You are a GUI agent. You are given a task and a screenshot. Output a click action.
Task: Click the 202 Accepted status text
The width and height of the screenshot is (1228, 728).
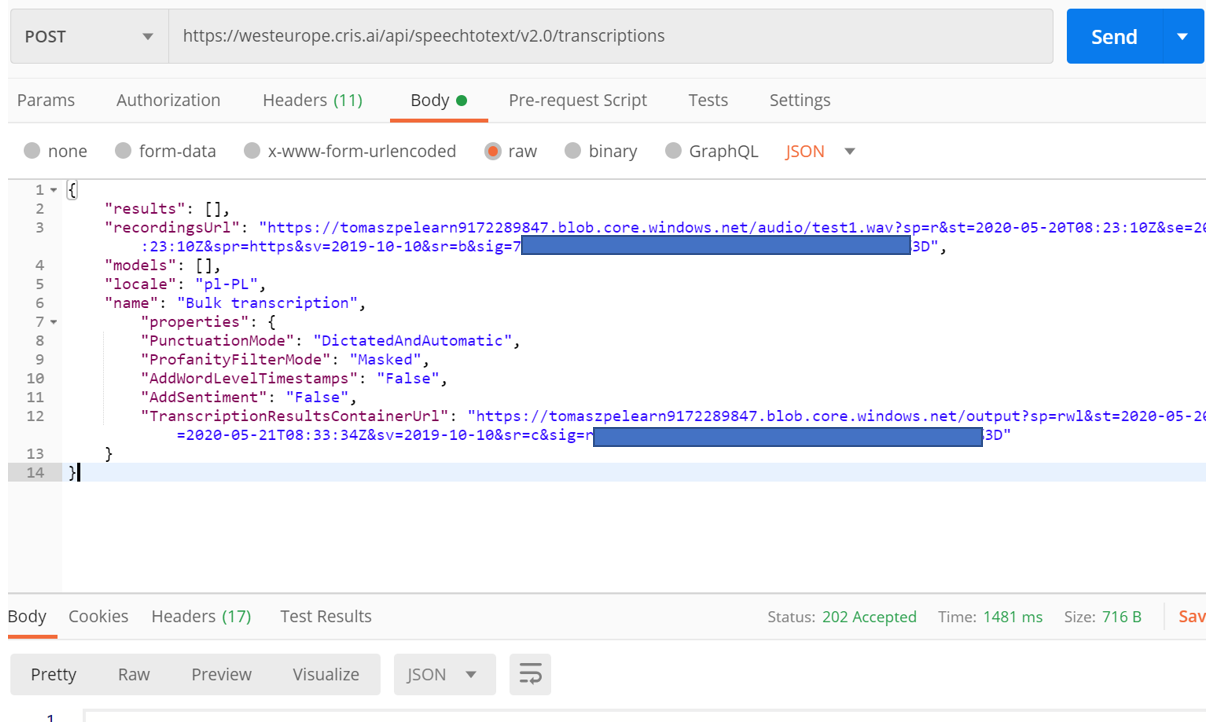[869, 617]
